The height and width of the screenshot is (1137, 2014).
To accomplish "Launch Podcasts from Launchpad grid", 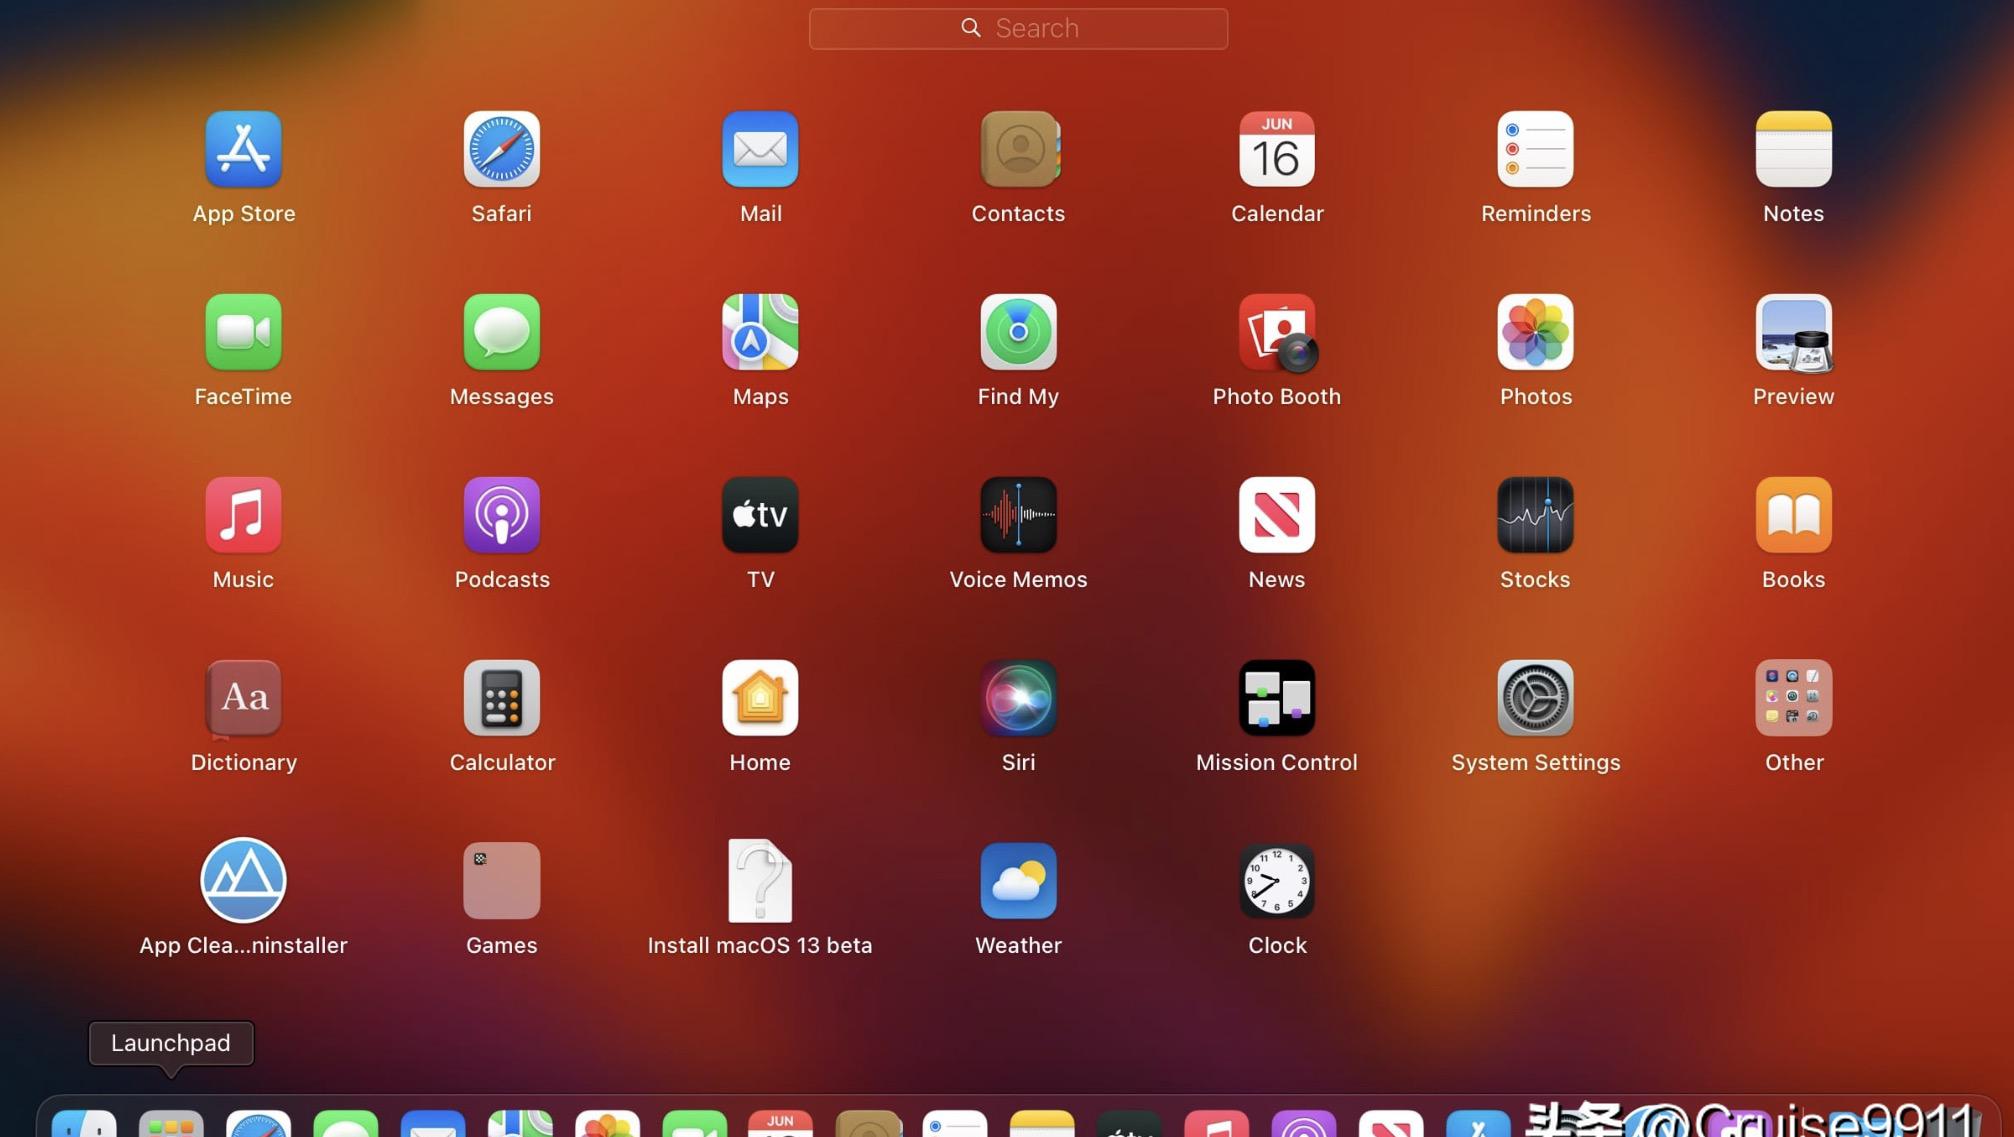I will [x=502, y=515].
